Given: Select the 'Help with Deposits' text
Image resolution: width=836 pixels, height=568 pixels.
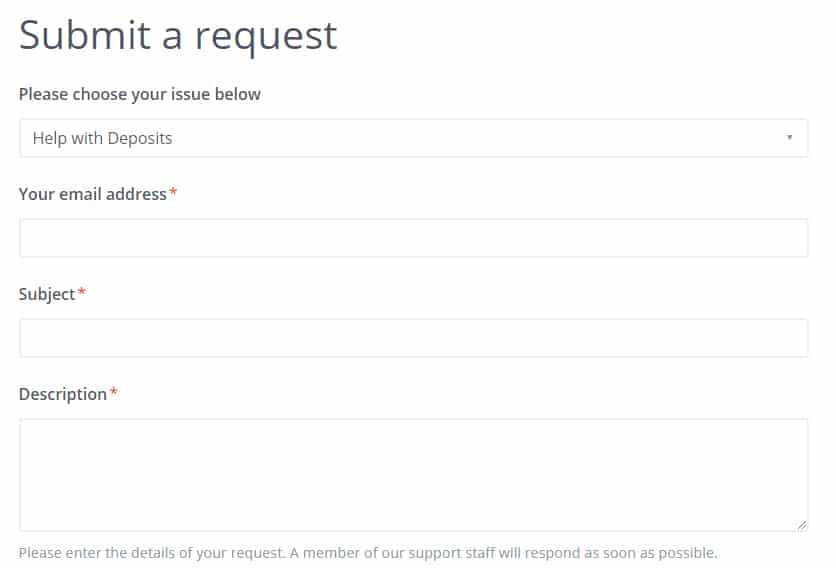Looking at the screenshot, I should click(102, 138).
